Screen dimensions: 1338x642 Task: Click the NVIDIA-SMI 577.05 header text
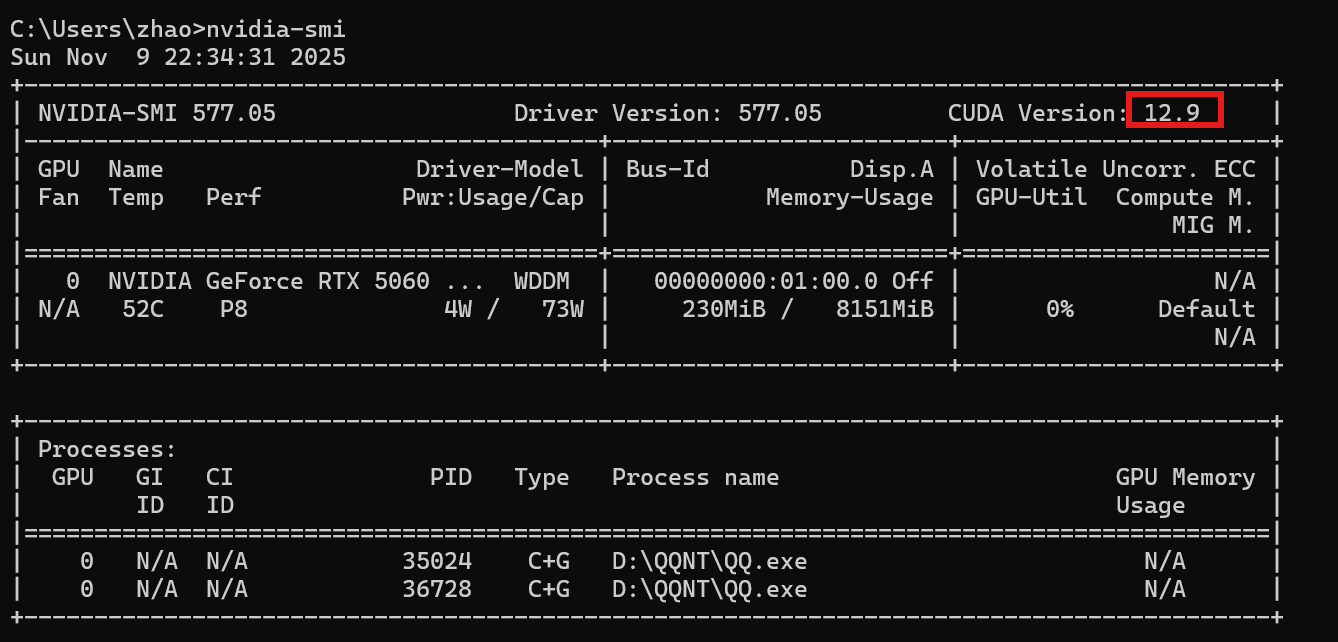157,113
